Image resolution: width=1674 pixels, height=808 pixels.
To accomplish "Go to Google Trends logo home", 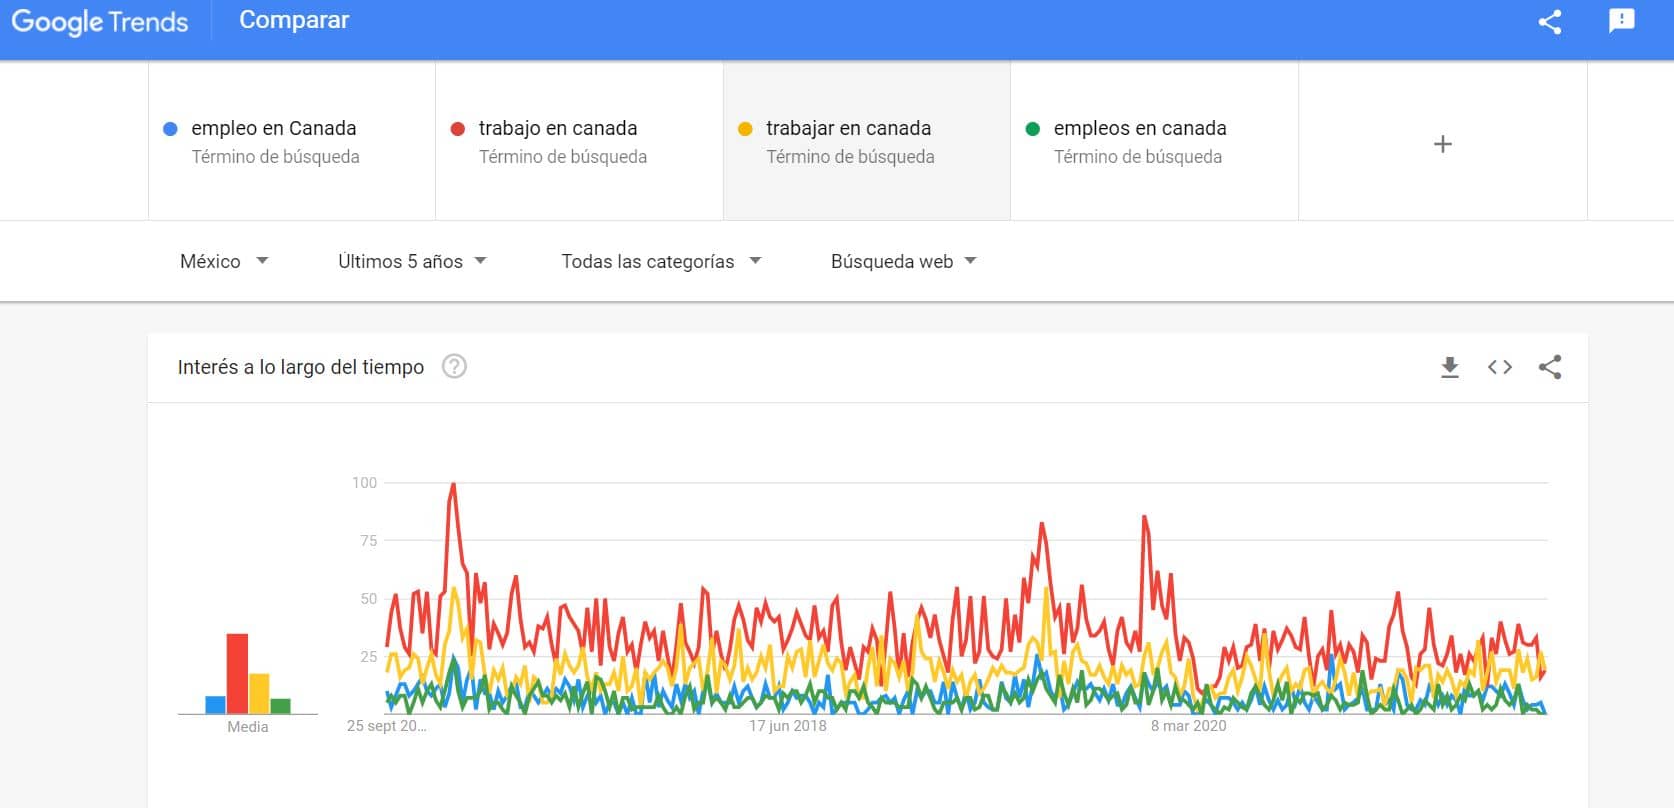I will (x=99, y=22).
